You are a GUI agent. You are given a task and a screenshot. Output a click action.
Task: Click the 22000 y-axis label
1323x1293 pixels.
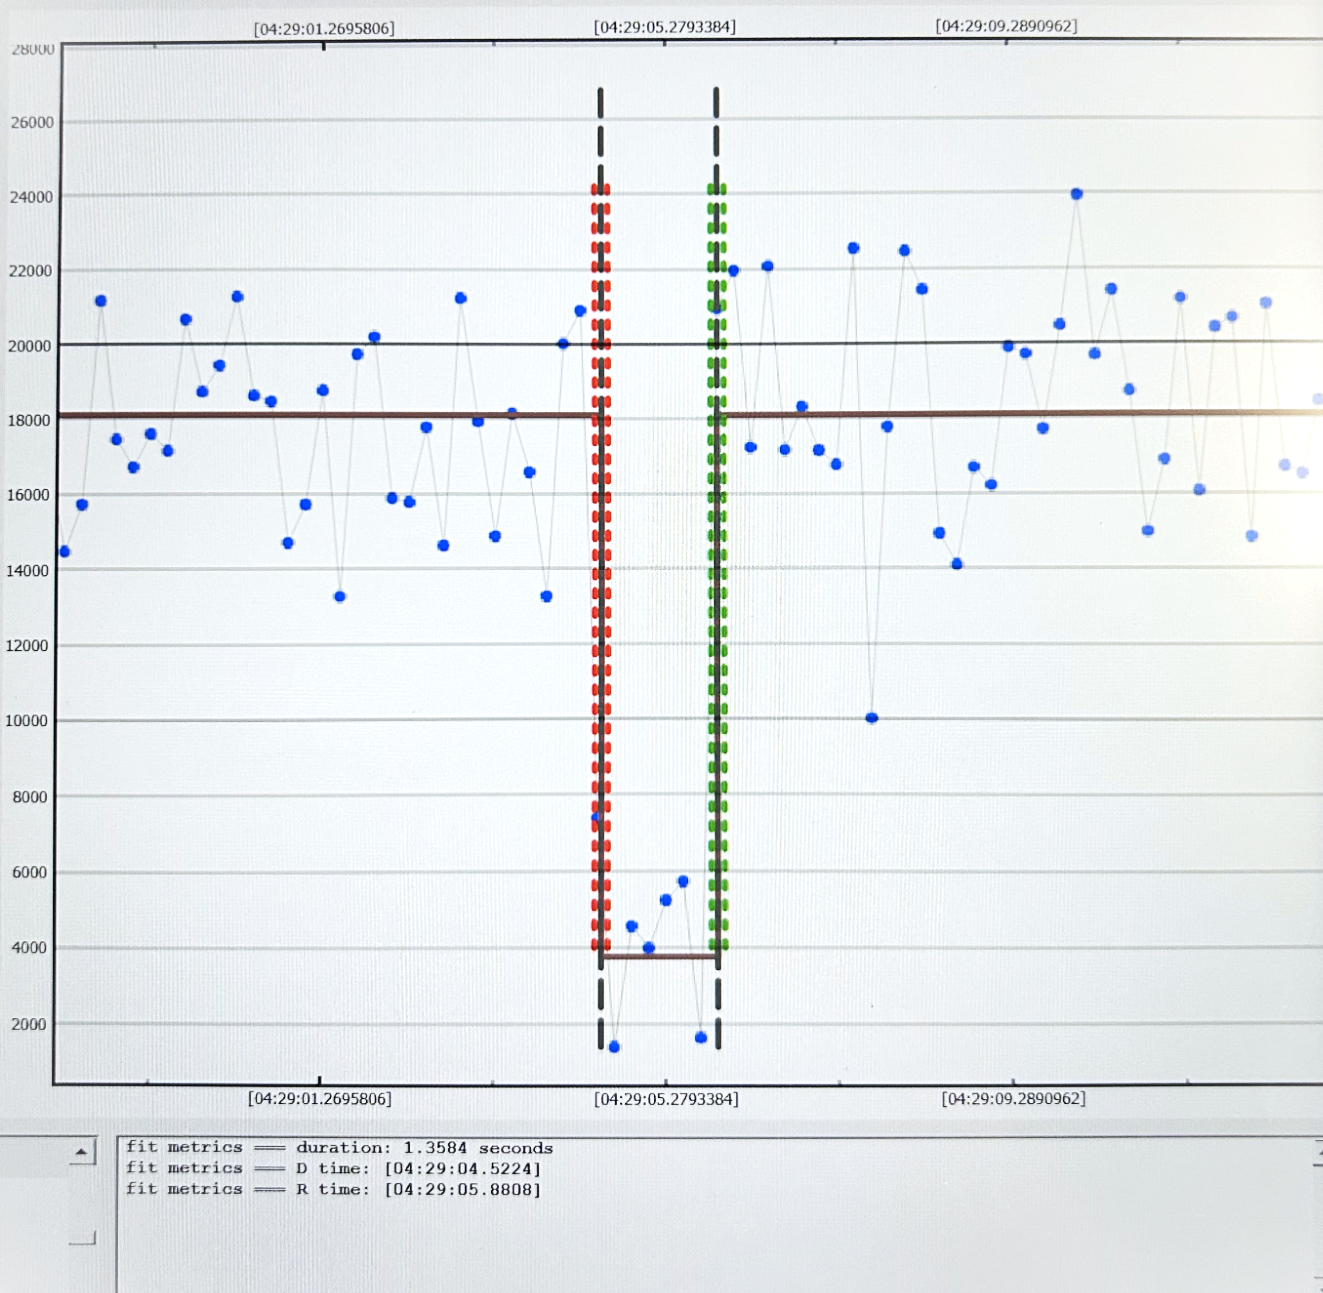pyautogui.click(x=30, y=271)
